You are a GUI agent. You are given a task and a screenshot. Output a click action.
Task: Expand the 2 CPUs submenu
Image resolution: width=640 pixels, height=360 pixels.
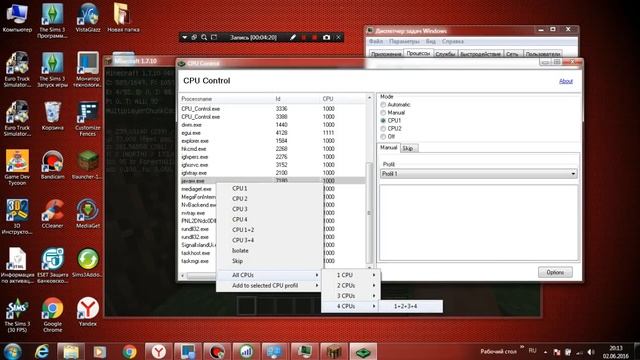[x=351, y=285]
